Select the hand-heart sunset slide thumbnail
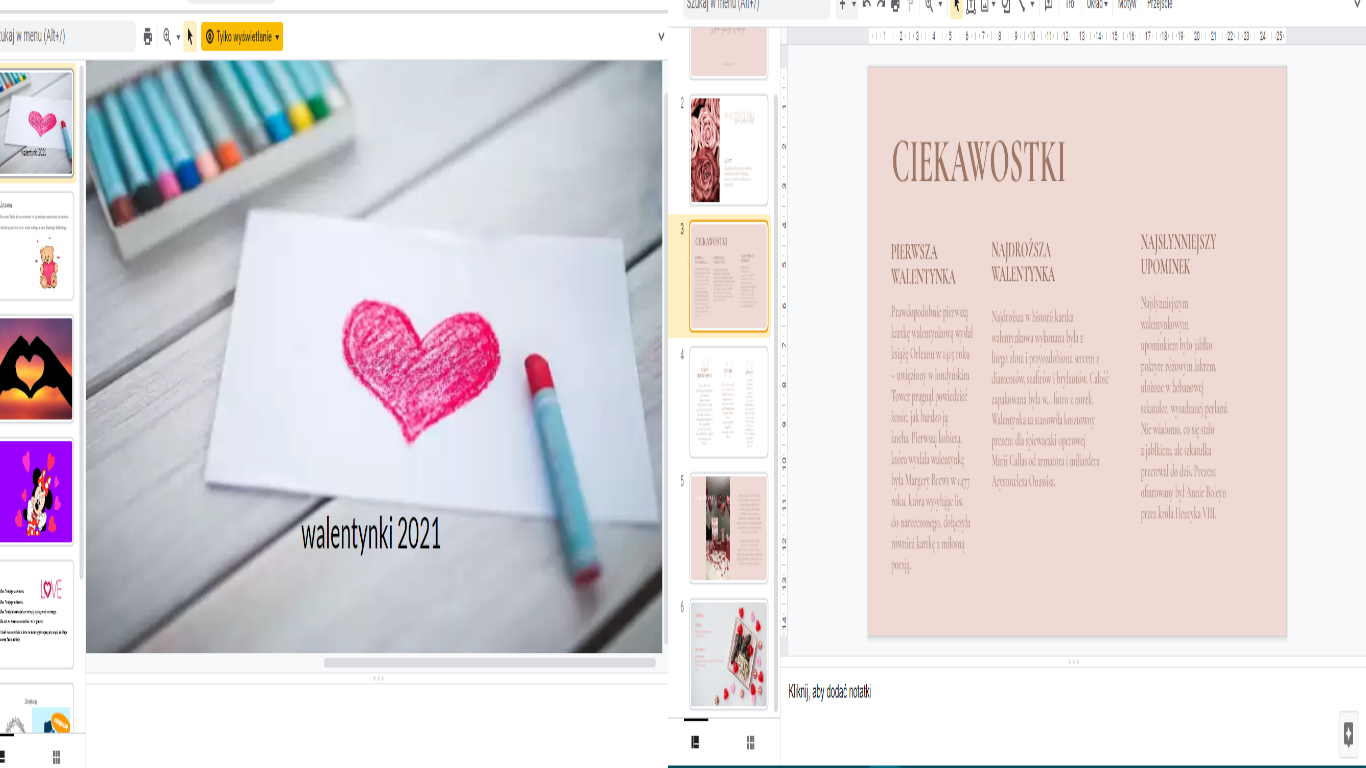 coord(36,369)
